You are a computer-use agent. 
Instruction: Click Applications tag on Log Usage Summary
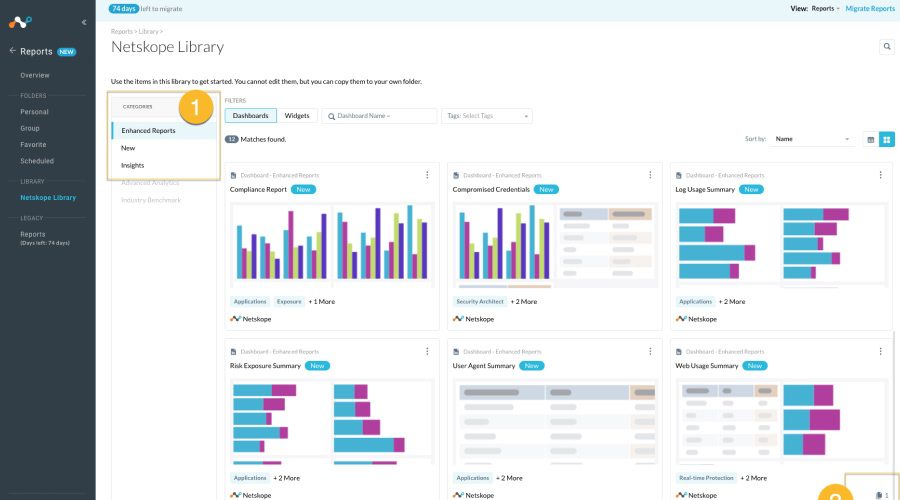point(696,301)
